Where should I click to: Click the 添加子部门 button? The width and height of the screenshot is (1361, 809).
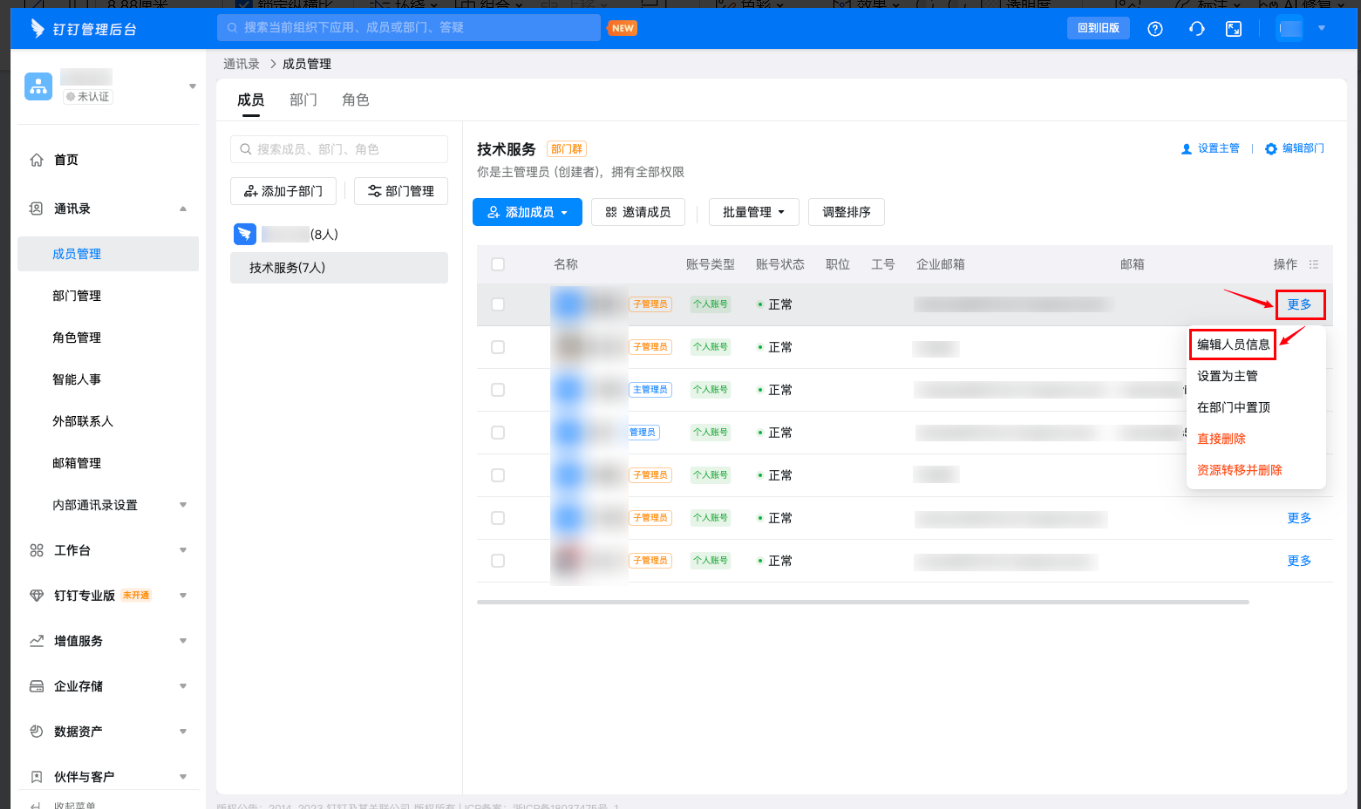(x=283, y=191)
